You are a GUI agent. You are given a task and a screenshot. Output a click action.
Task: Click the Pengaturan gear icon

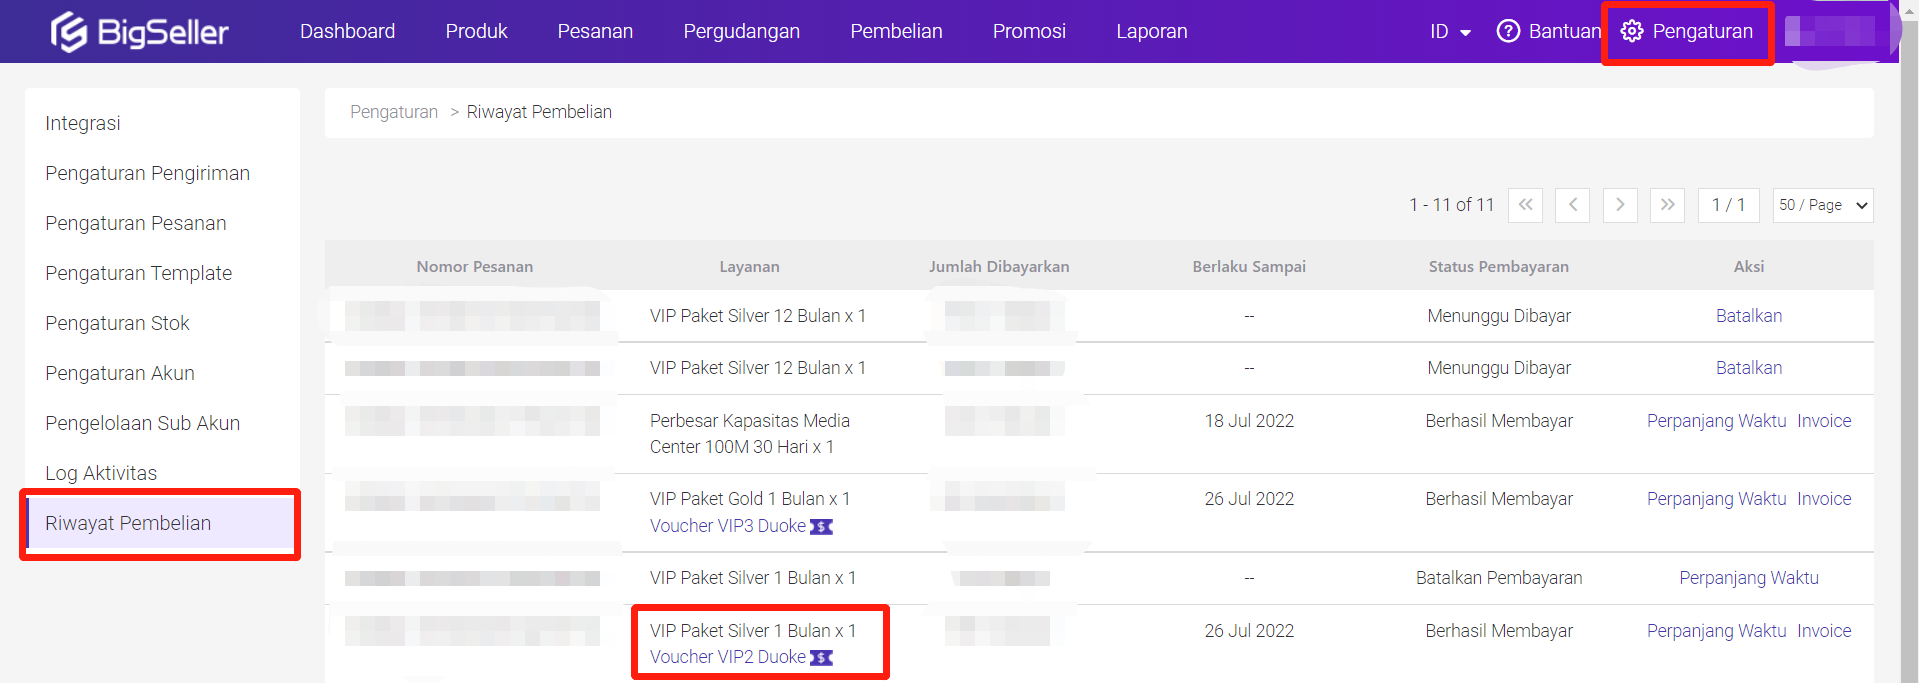[1631, 31]
